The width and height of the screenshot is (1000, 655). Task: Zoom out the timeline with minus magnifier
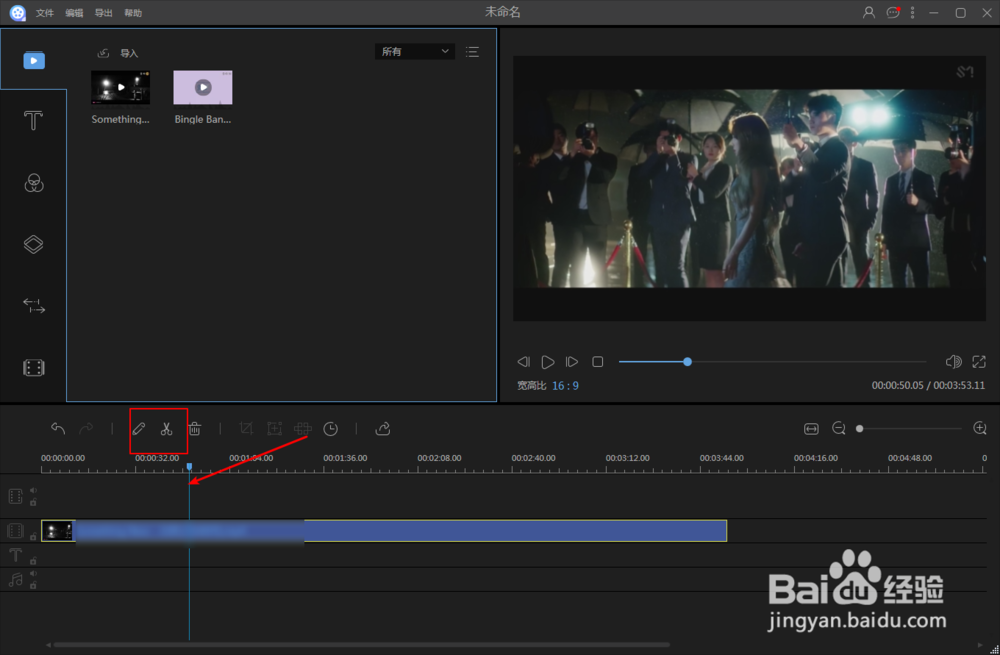point(839,429)
